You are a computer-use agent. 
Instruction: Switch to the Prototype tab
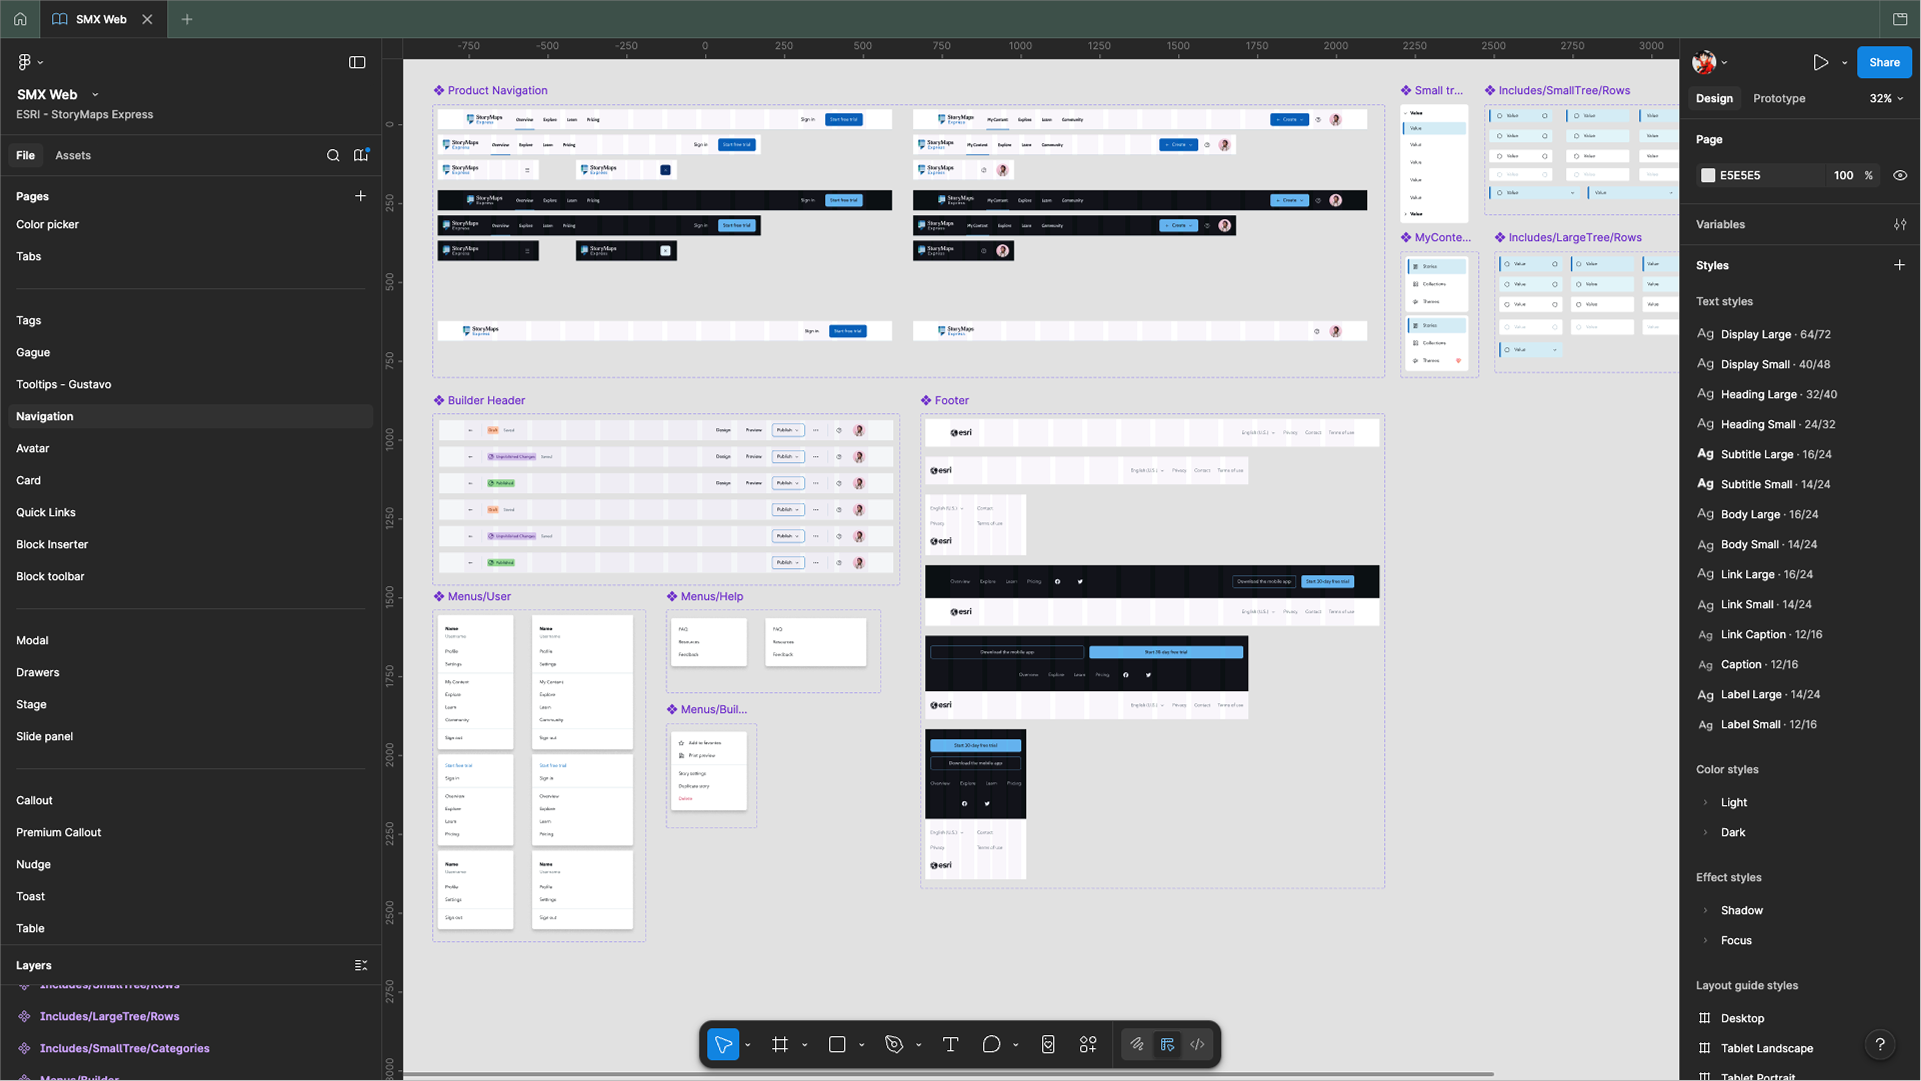(1779, 98)
